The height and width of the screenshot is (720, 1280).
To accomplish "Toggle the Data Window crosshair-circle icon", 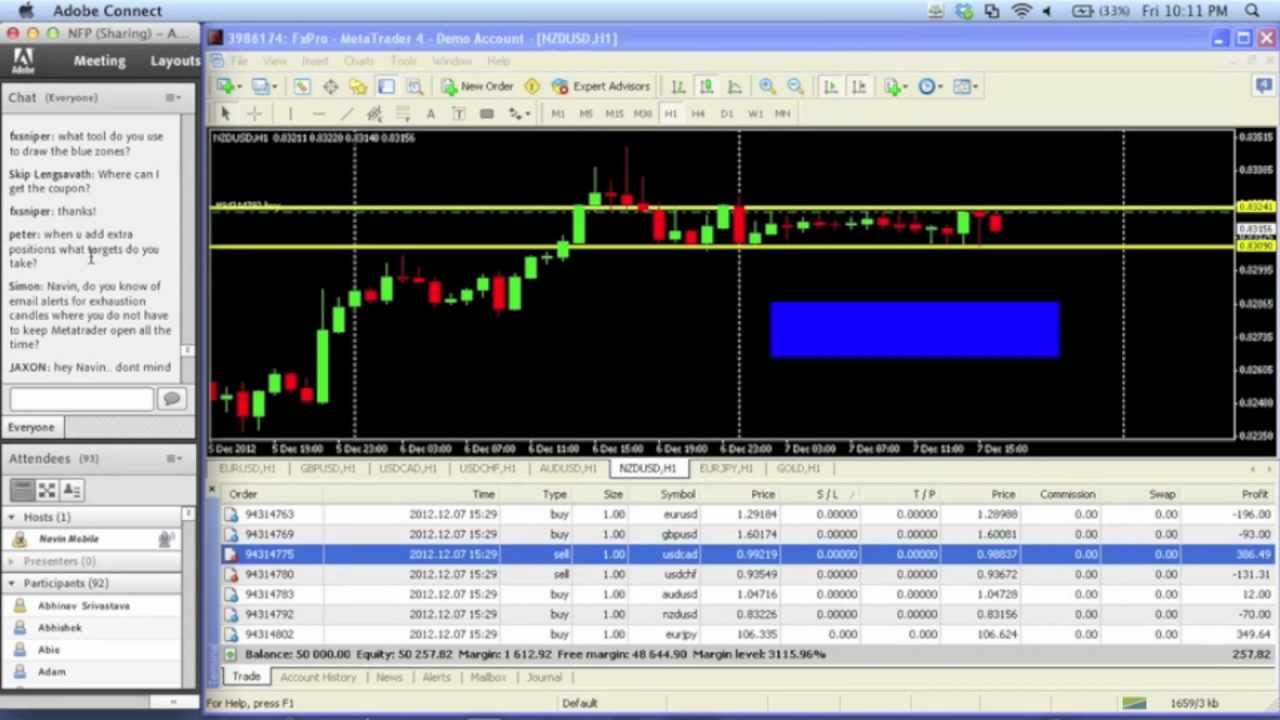I will pyautogui.click(x=330, y=86).
